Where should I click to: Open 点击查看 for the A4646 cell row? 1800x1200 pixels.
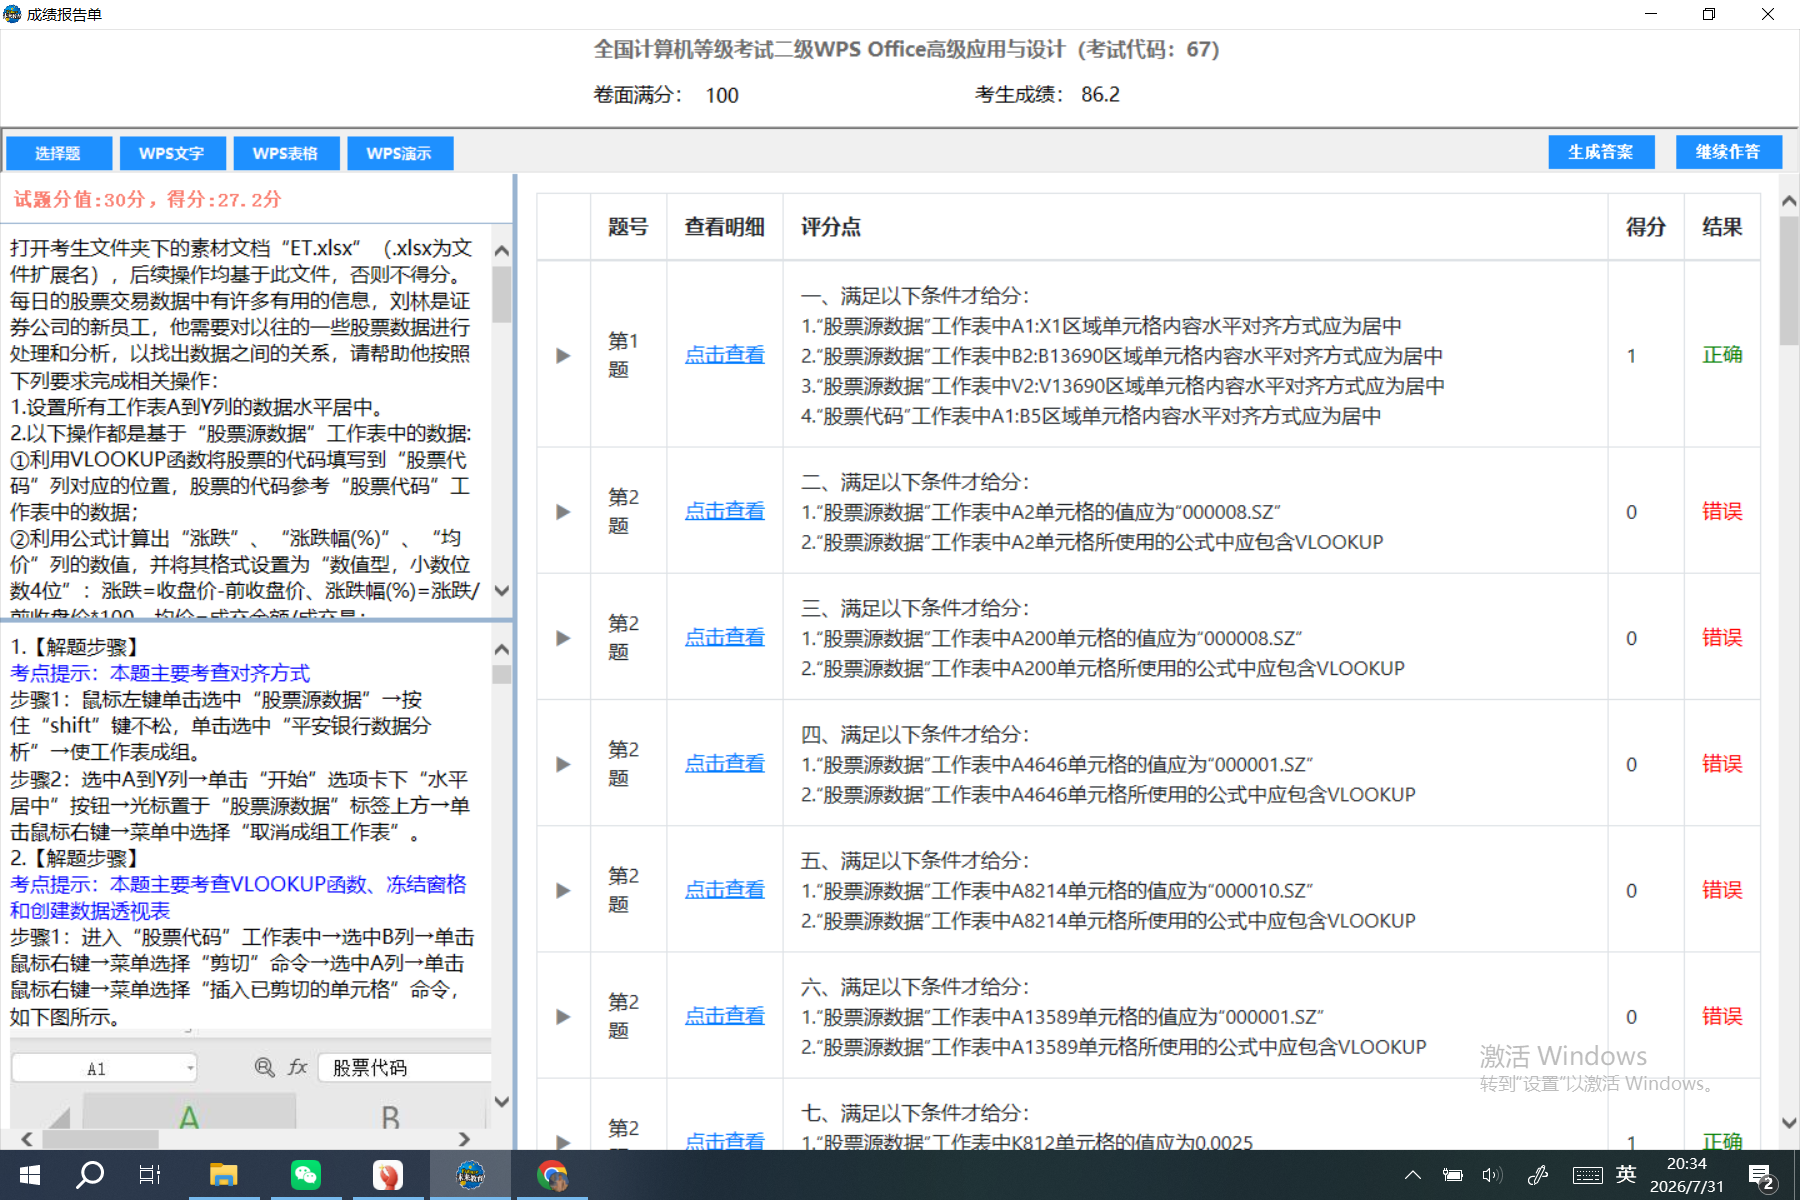724,763
